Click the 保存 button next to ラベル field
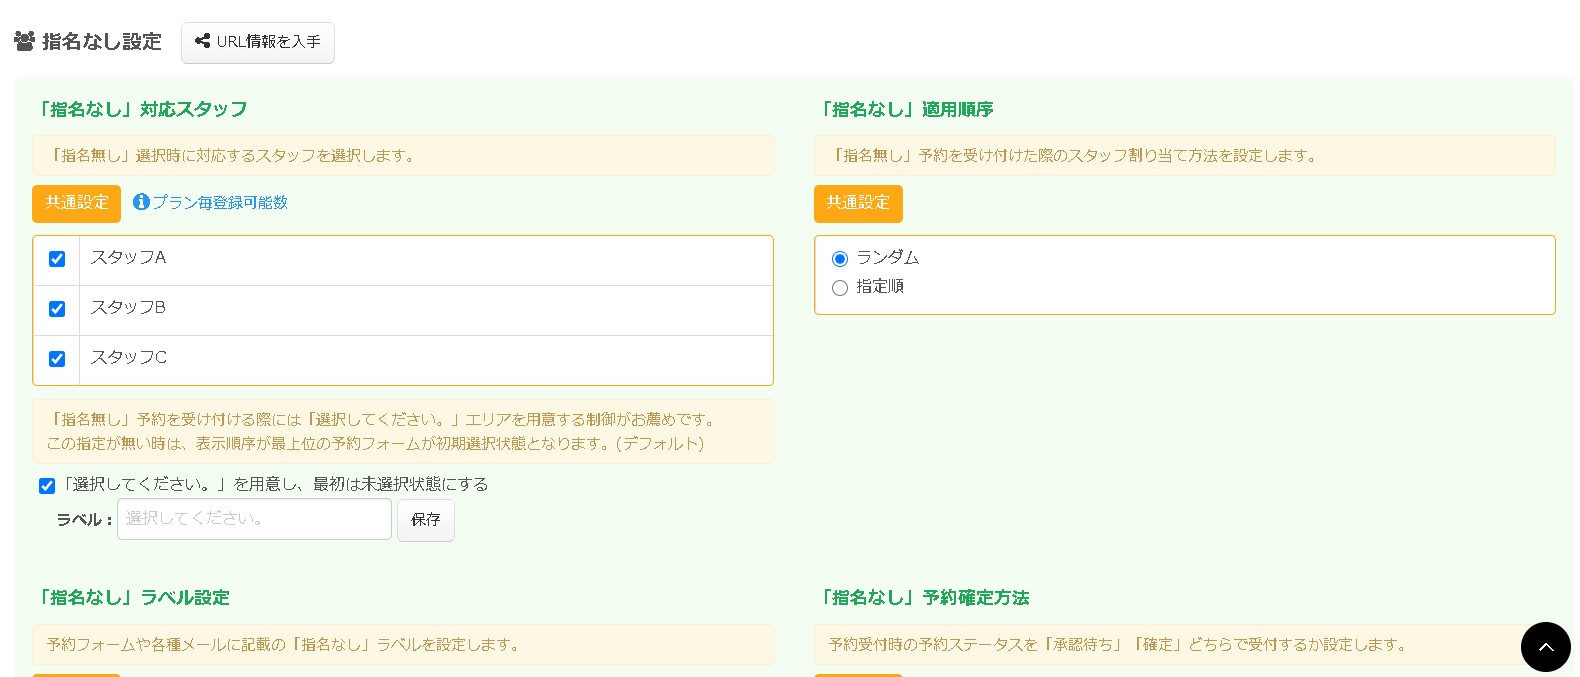 [x=425, y=519]
